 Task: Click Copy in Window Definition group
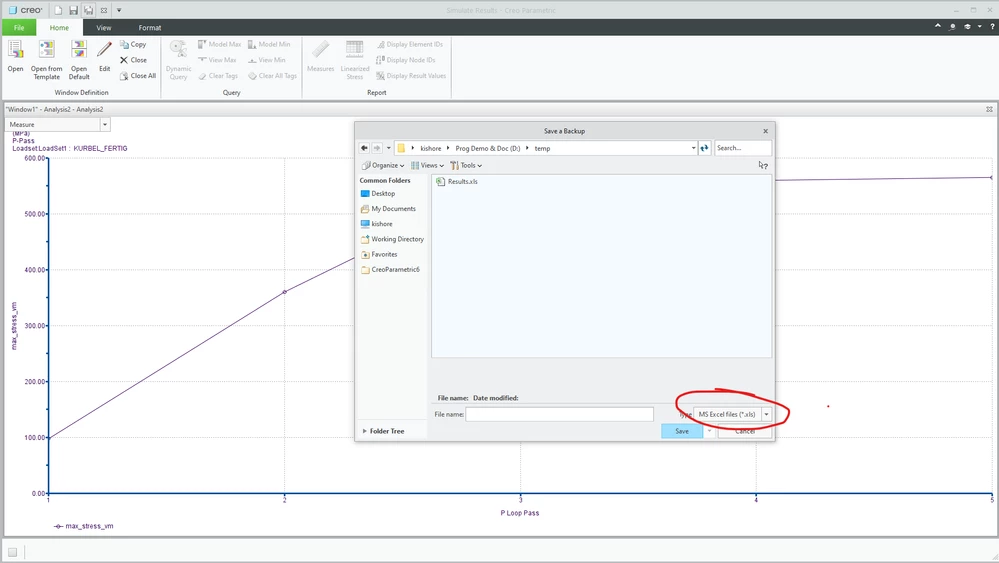pyautogui.click(x=133, y=45)
